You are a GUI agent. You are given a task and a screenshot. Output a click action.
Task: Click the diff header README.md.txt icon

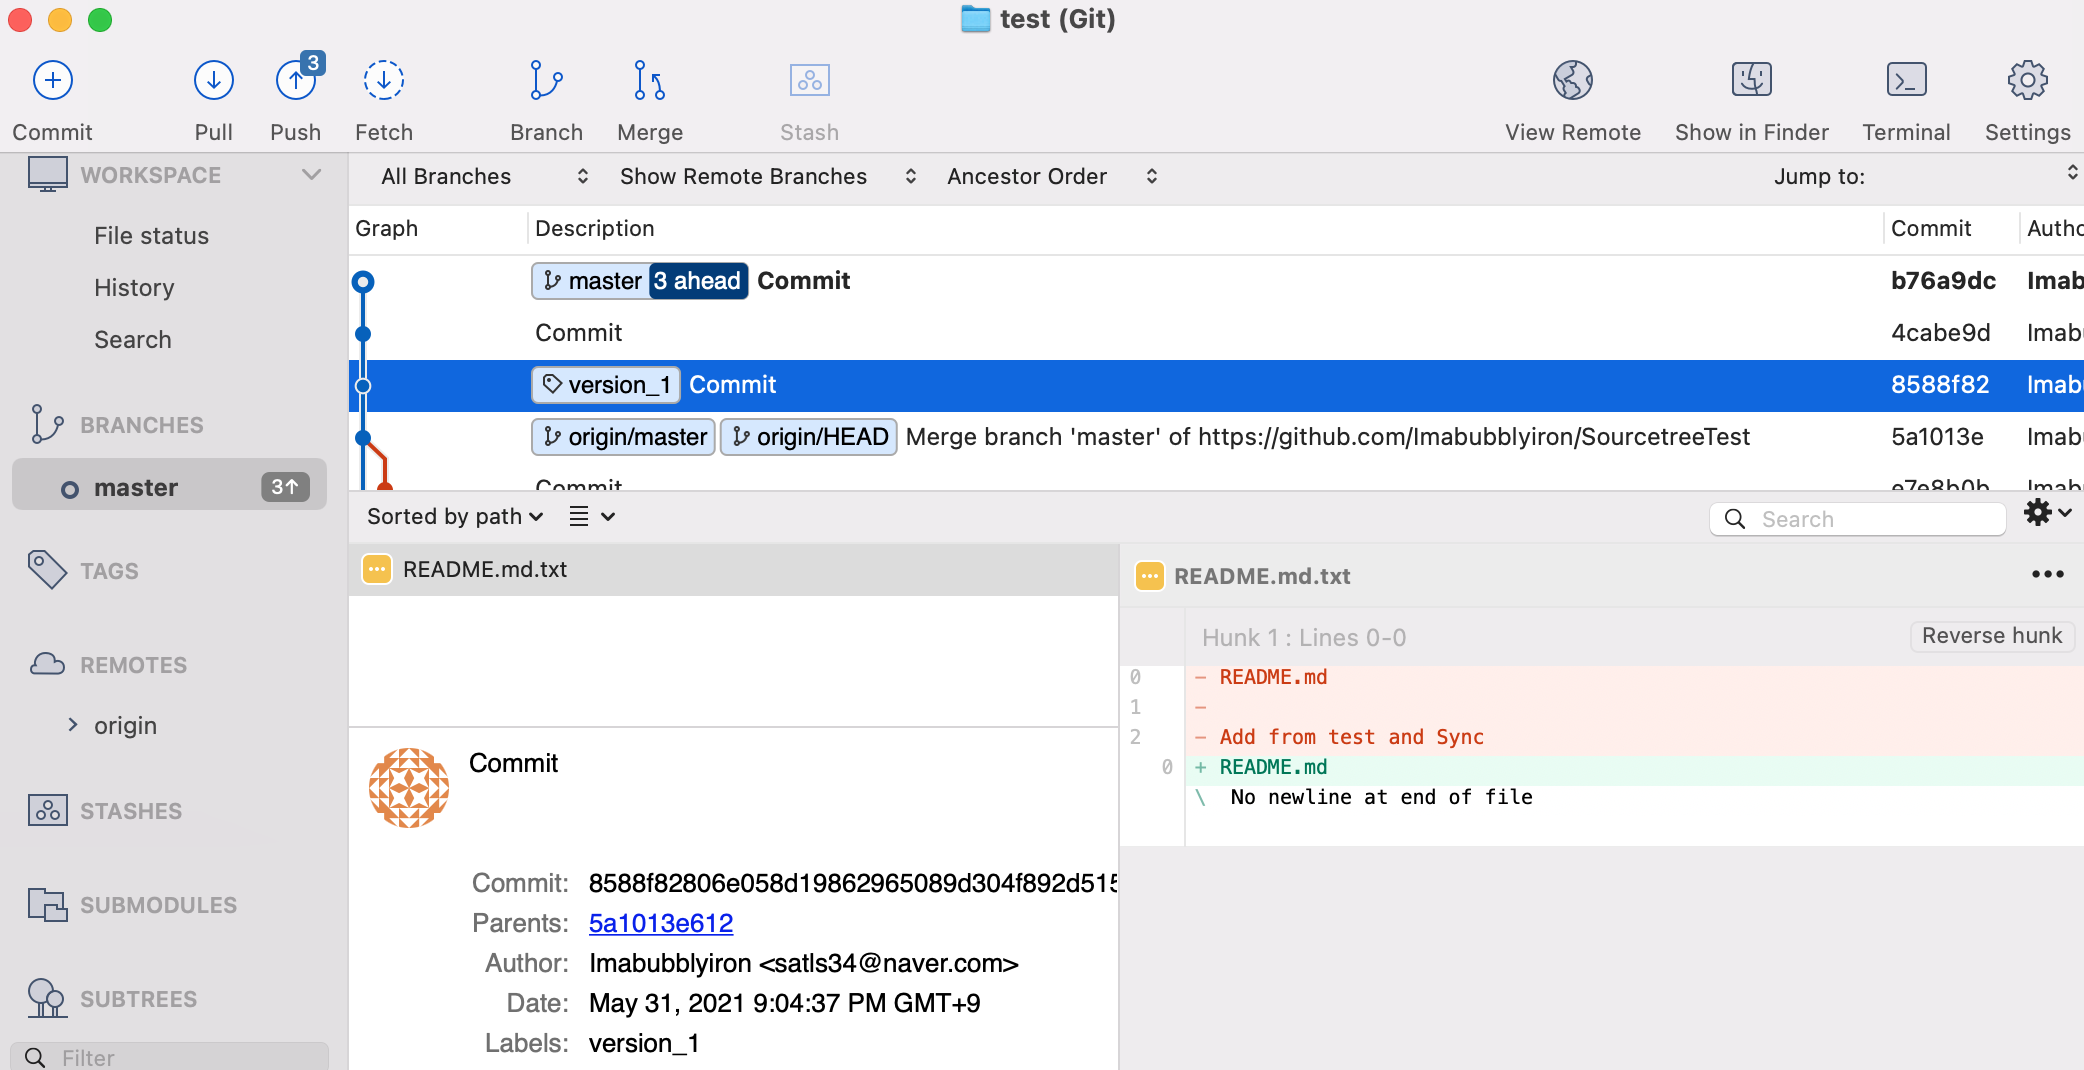[1150, 576]
